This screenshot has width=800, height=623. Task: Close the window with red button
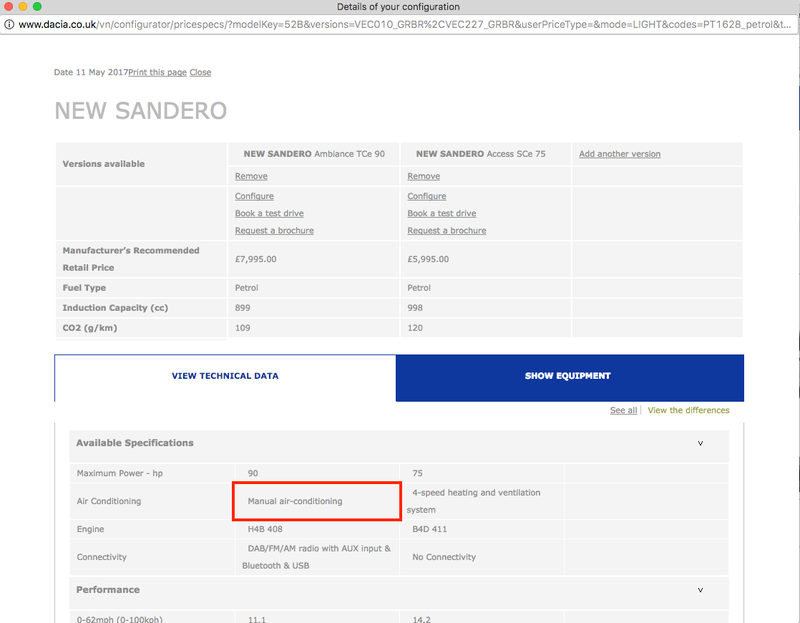pos(9,7)
